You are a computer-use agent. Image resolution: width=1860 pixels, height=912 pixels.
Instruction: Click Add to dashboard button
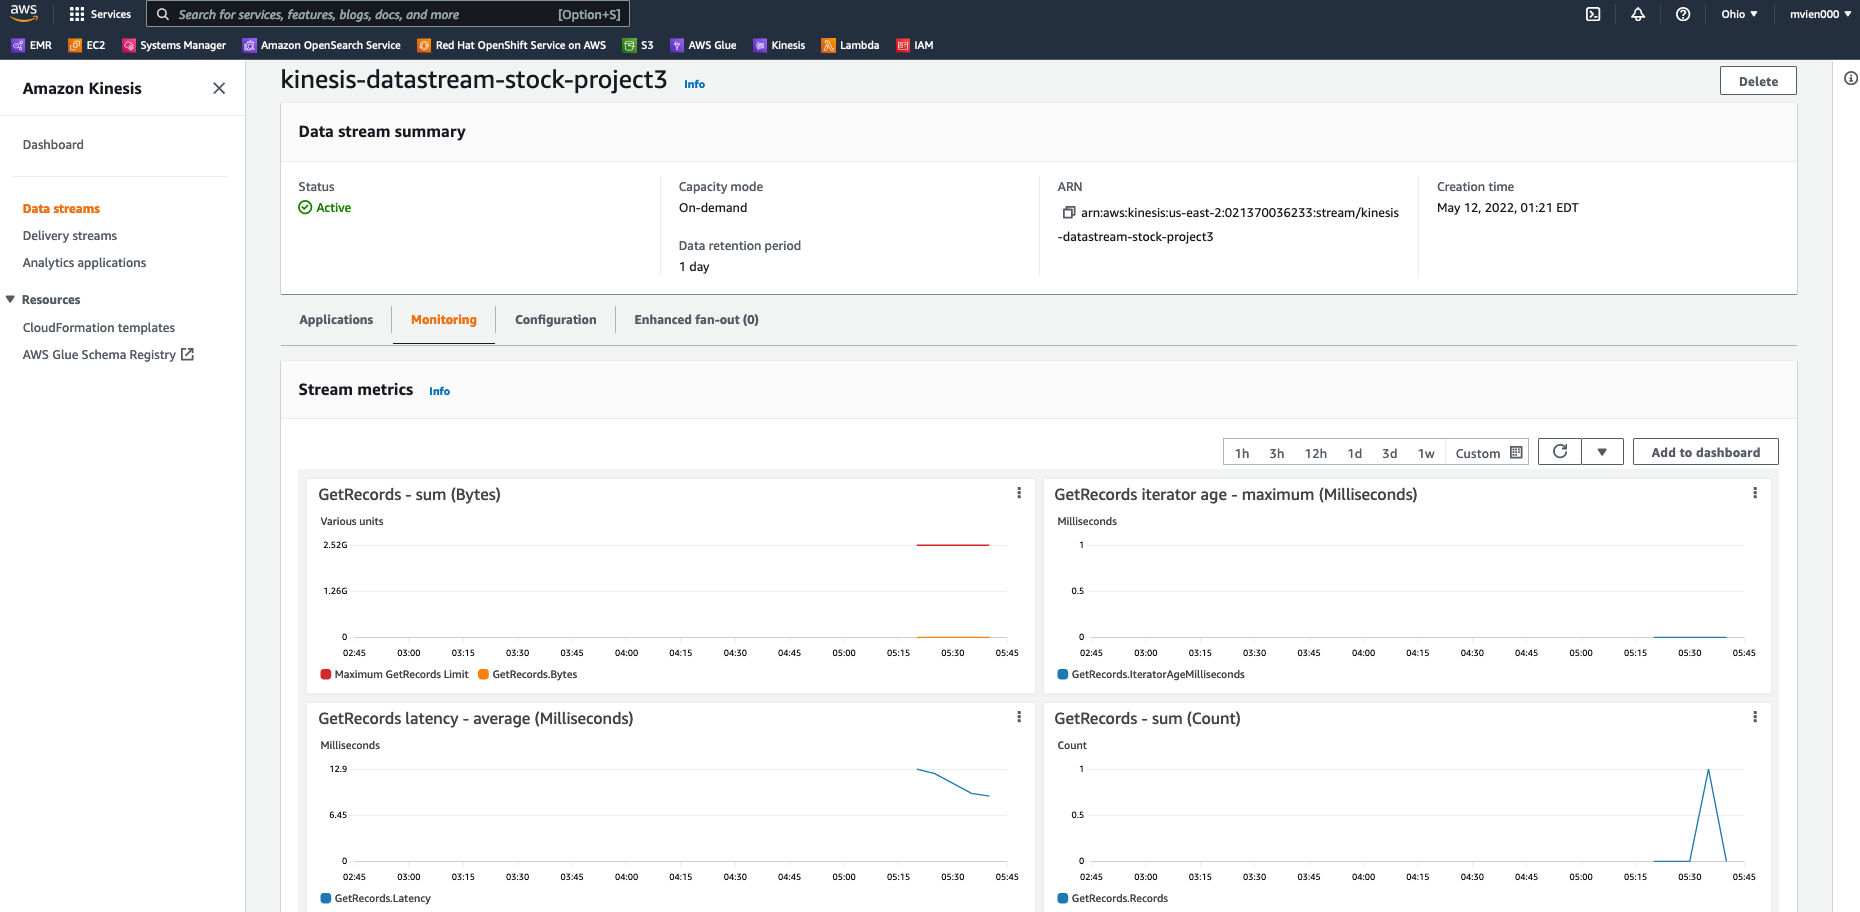pyautogui.click(x=1706, y=452)
